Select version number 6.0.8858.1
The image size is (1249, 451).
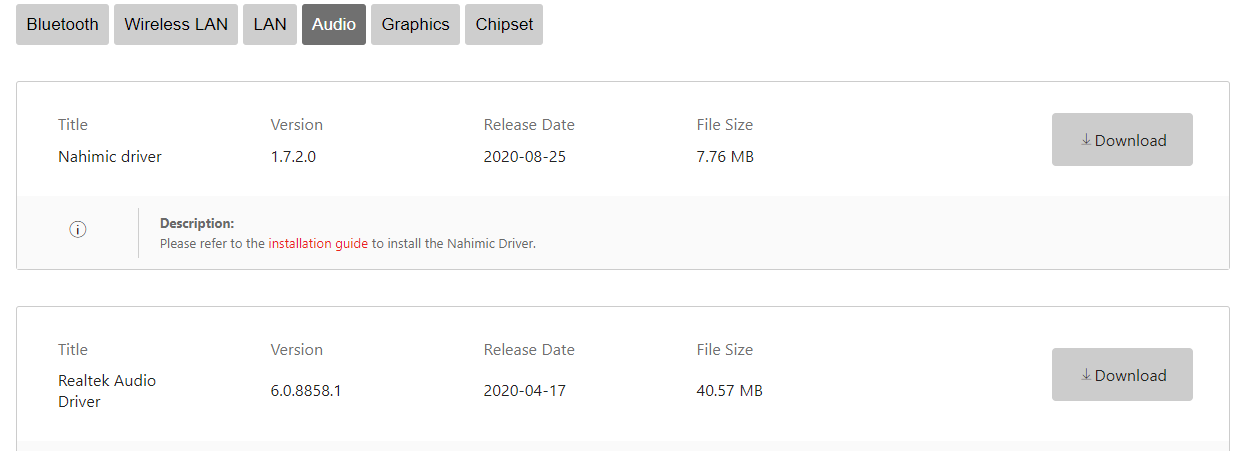pos(306,391)
